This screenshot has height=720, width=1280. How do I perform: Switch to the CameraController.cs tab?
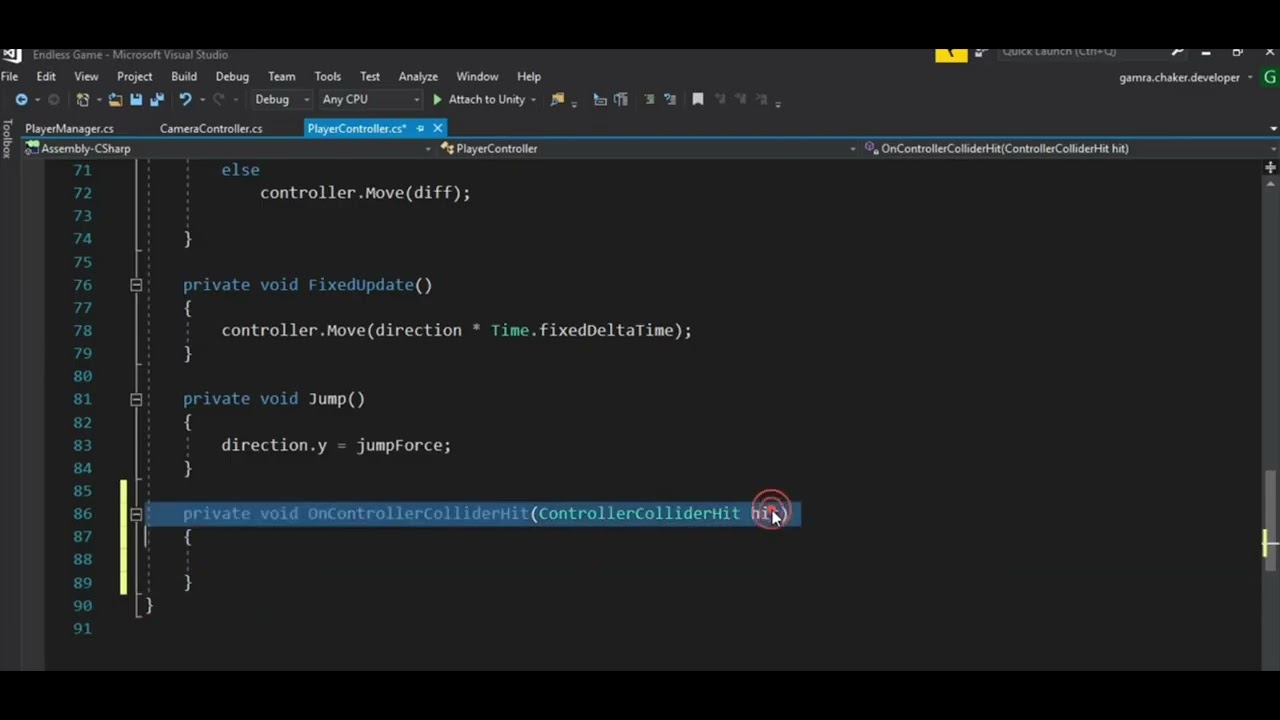pos(211,129)
